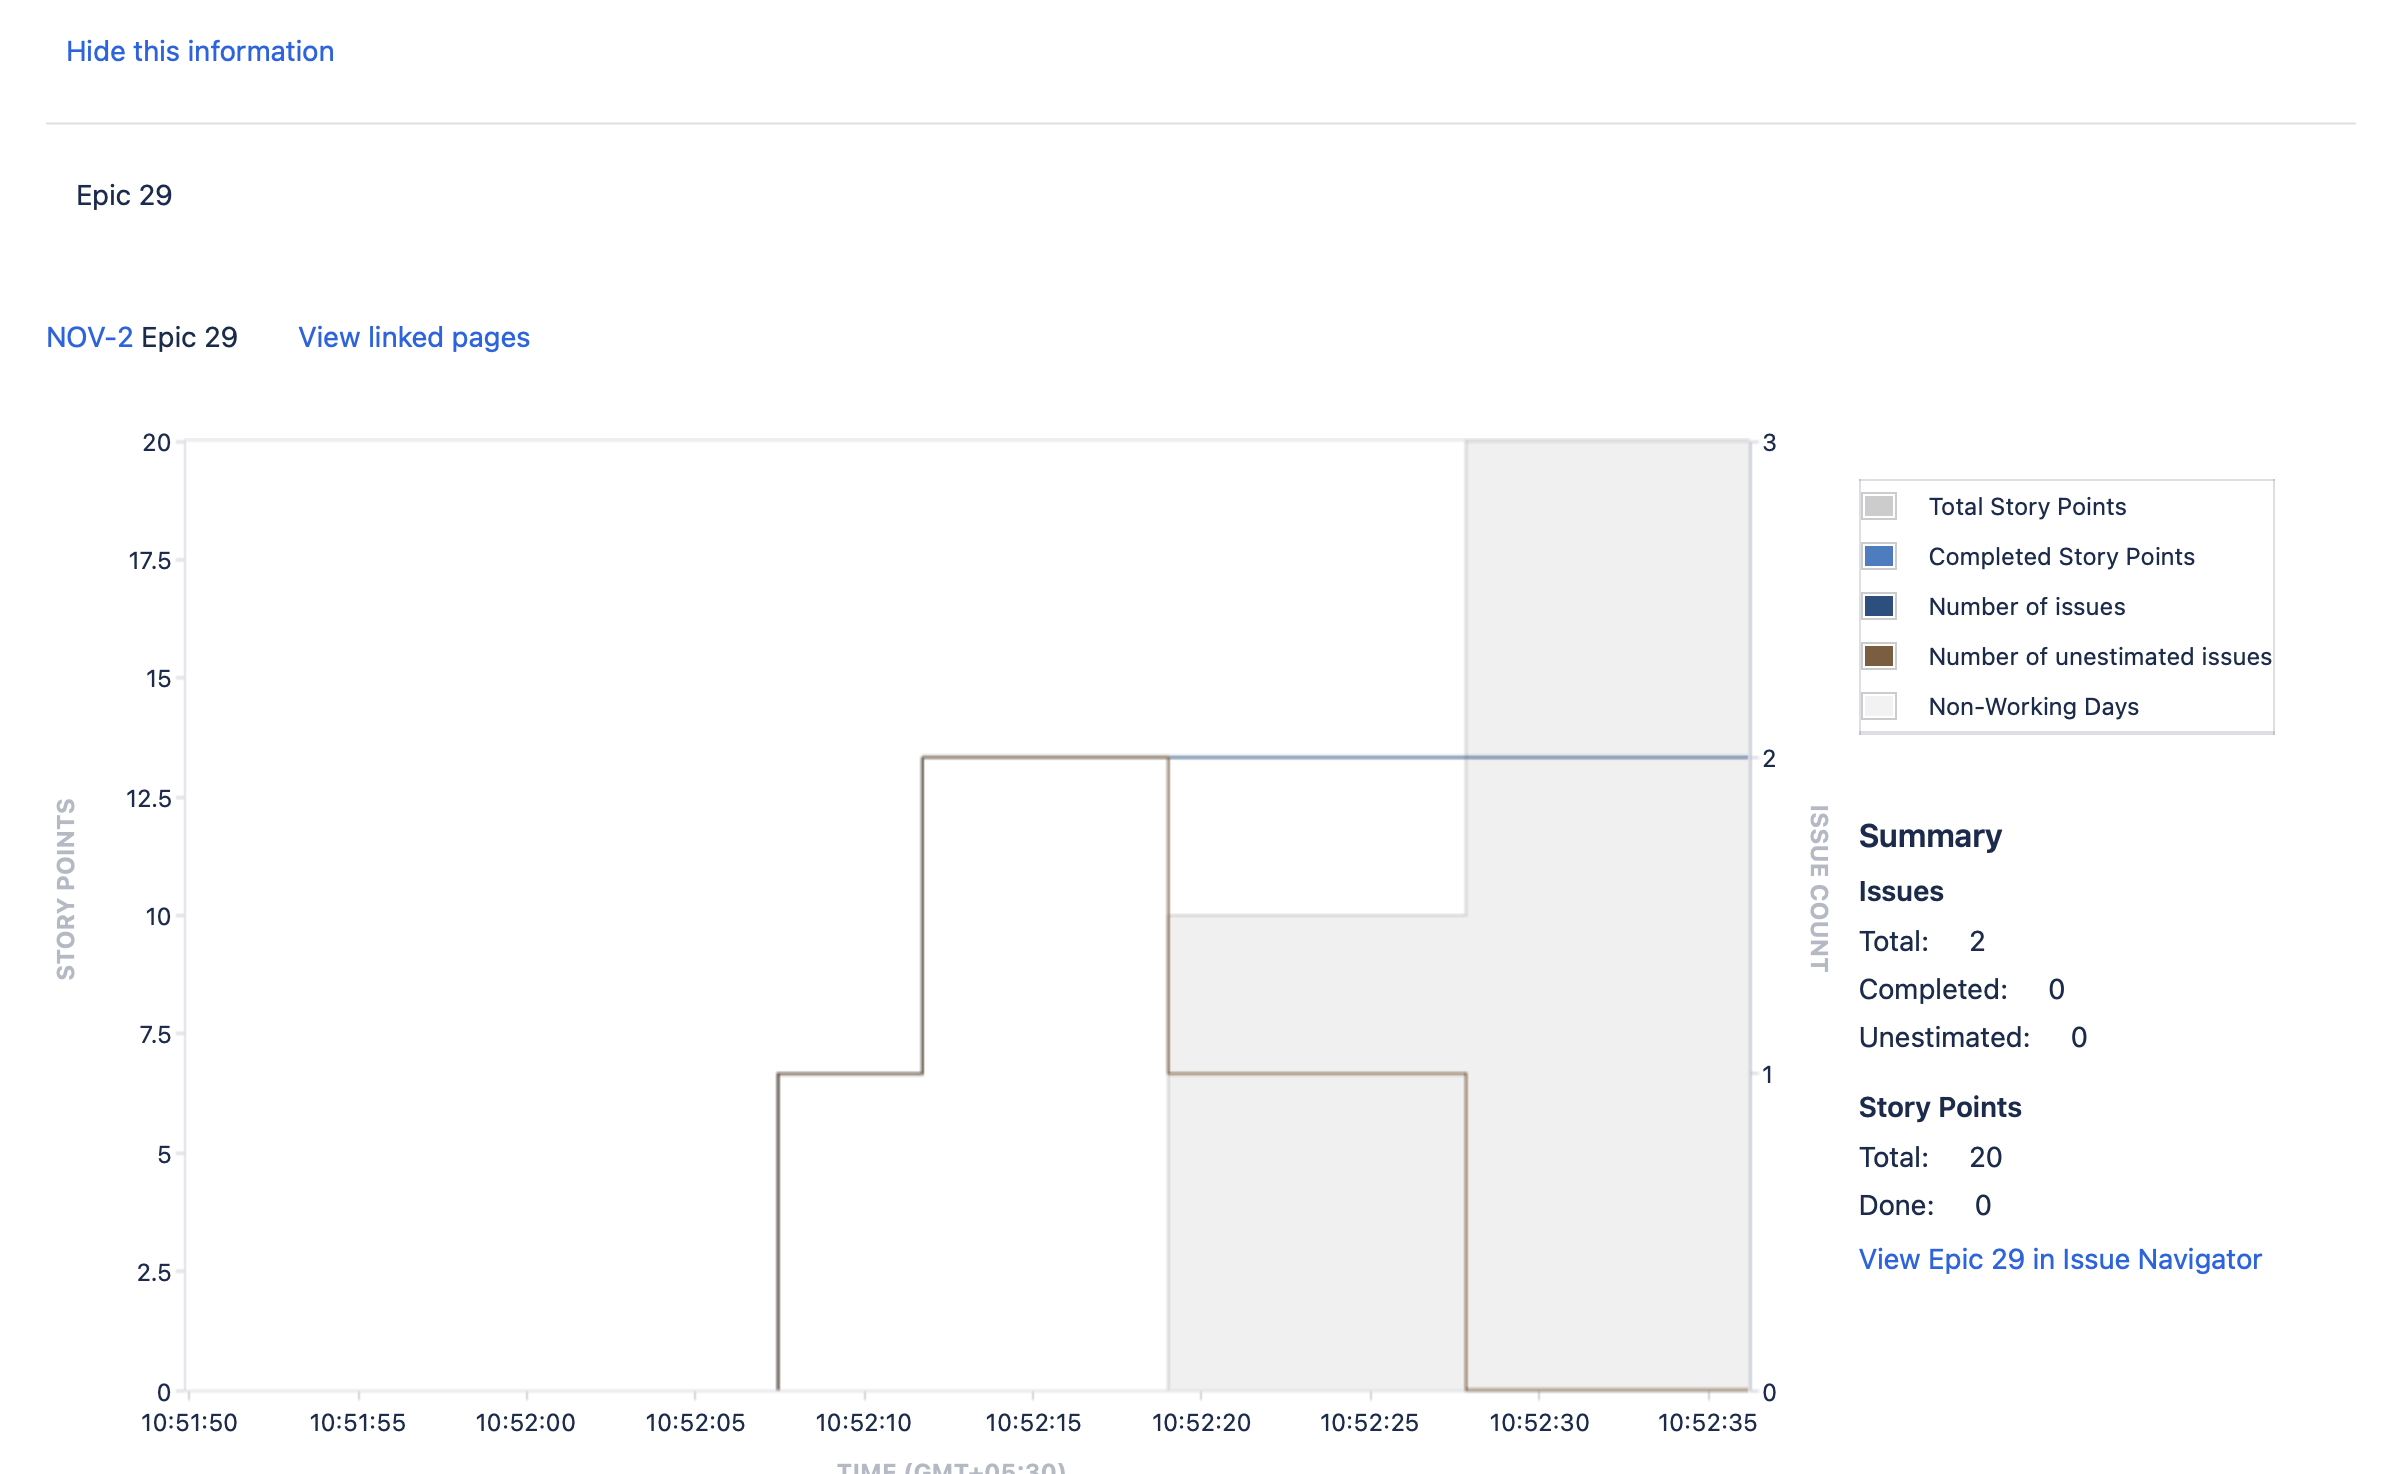
Task: Click the Number of unestimated issues swatch
Action: (1879, 656)
